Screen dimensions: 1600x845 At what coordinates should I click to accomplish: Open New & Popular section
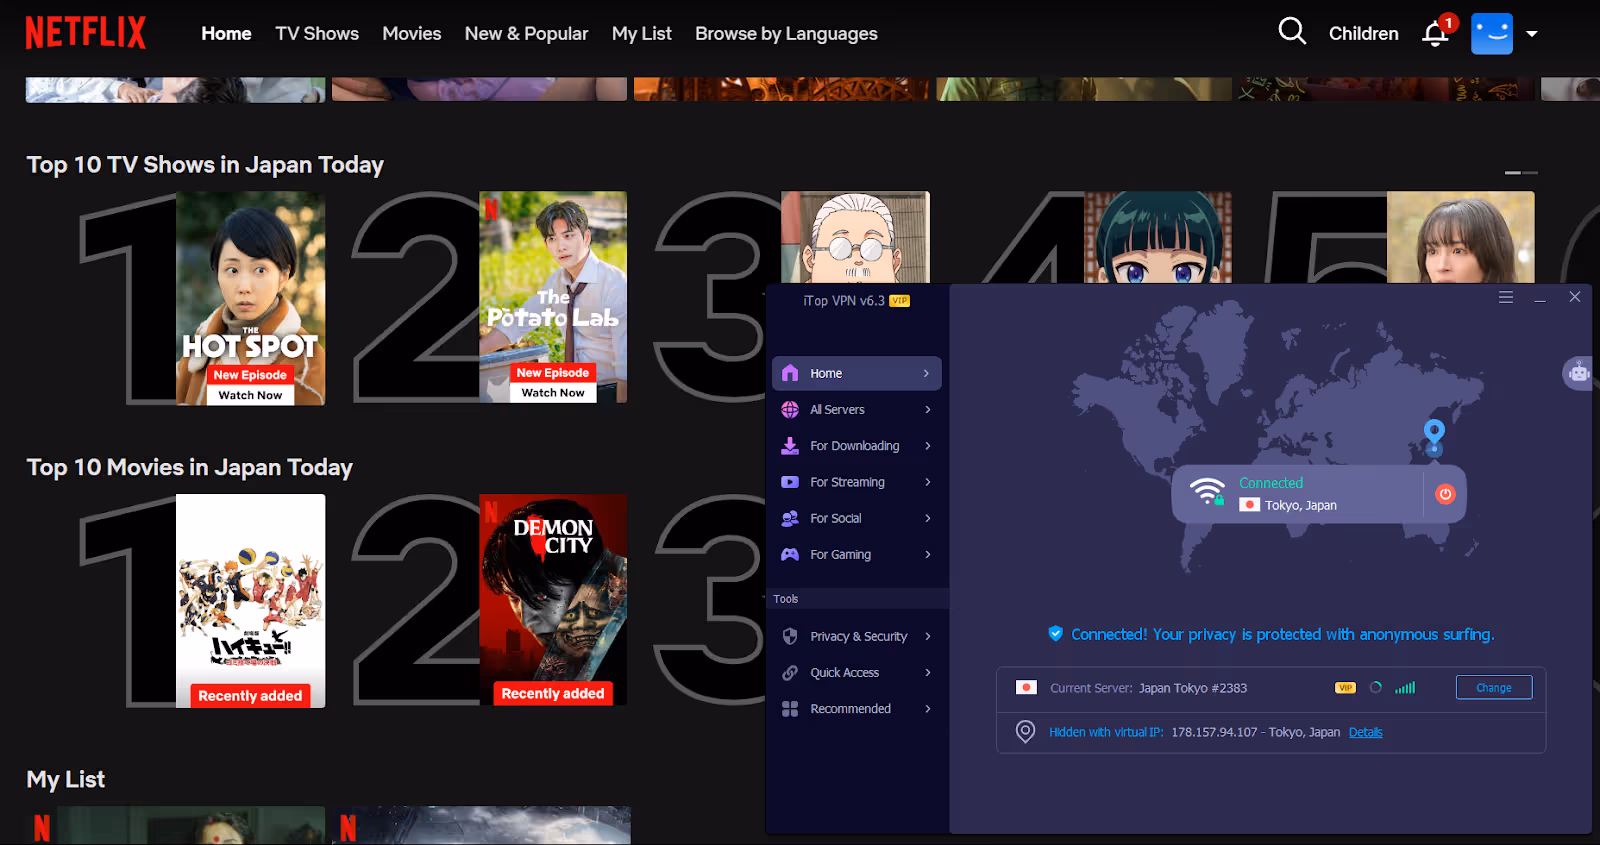pyautogui.click(x=526, y=33)
